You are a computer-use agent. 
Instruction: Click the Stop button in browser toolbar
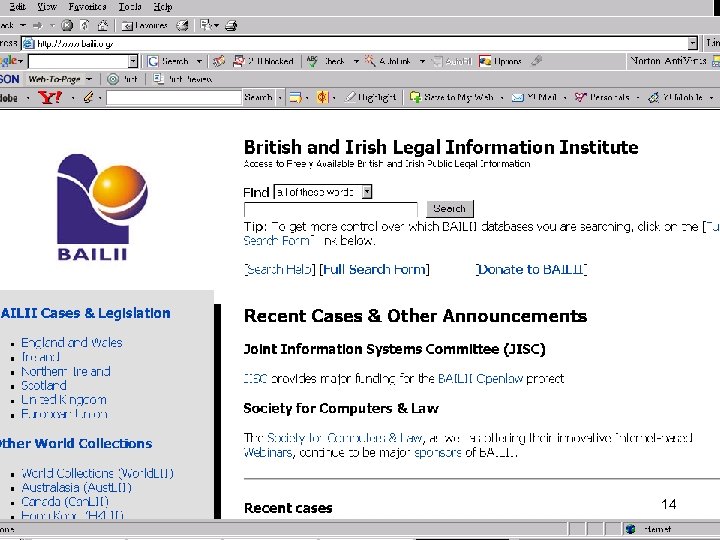tap(67, 25)
